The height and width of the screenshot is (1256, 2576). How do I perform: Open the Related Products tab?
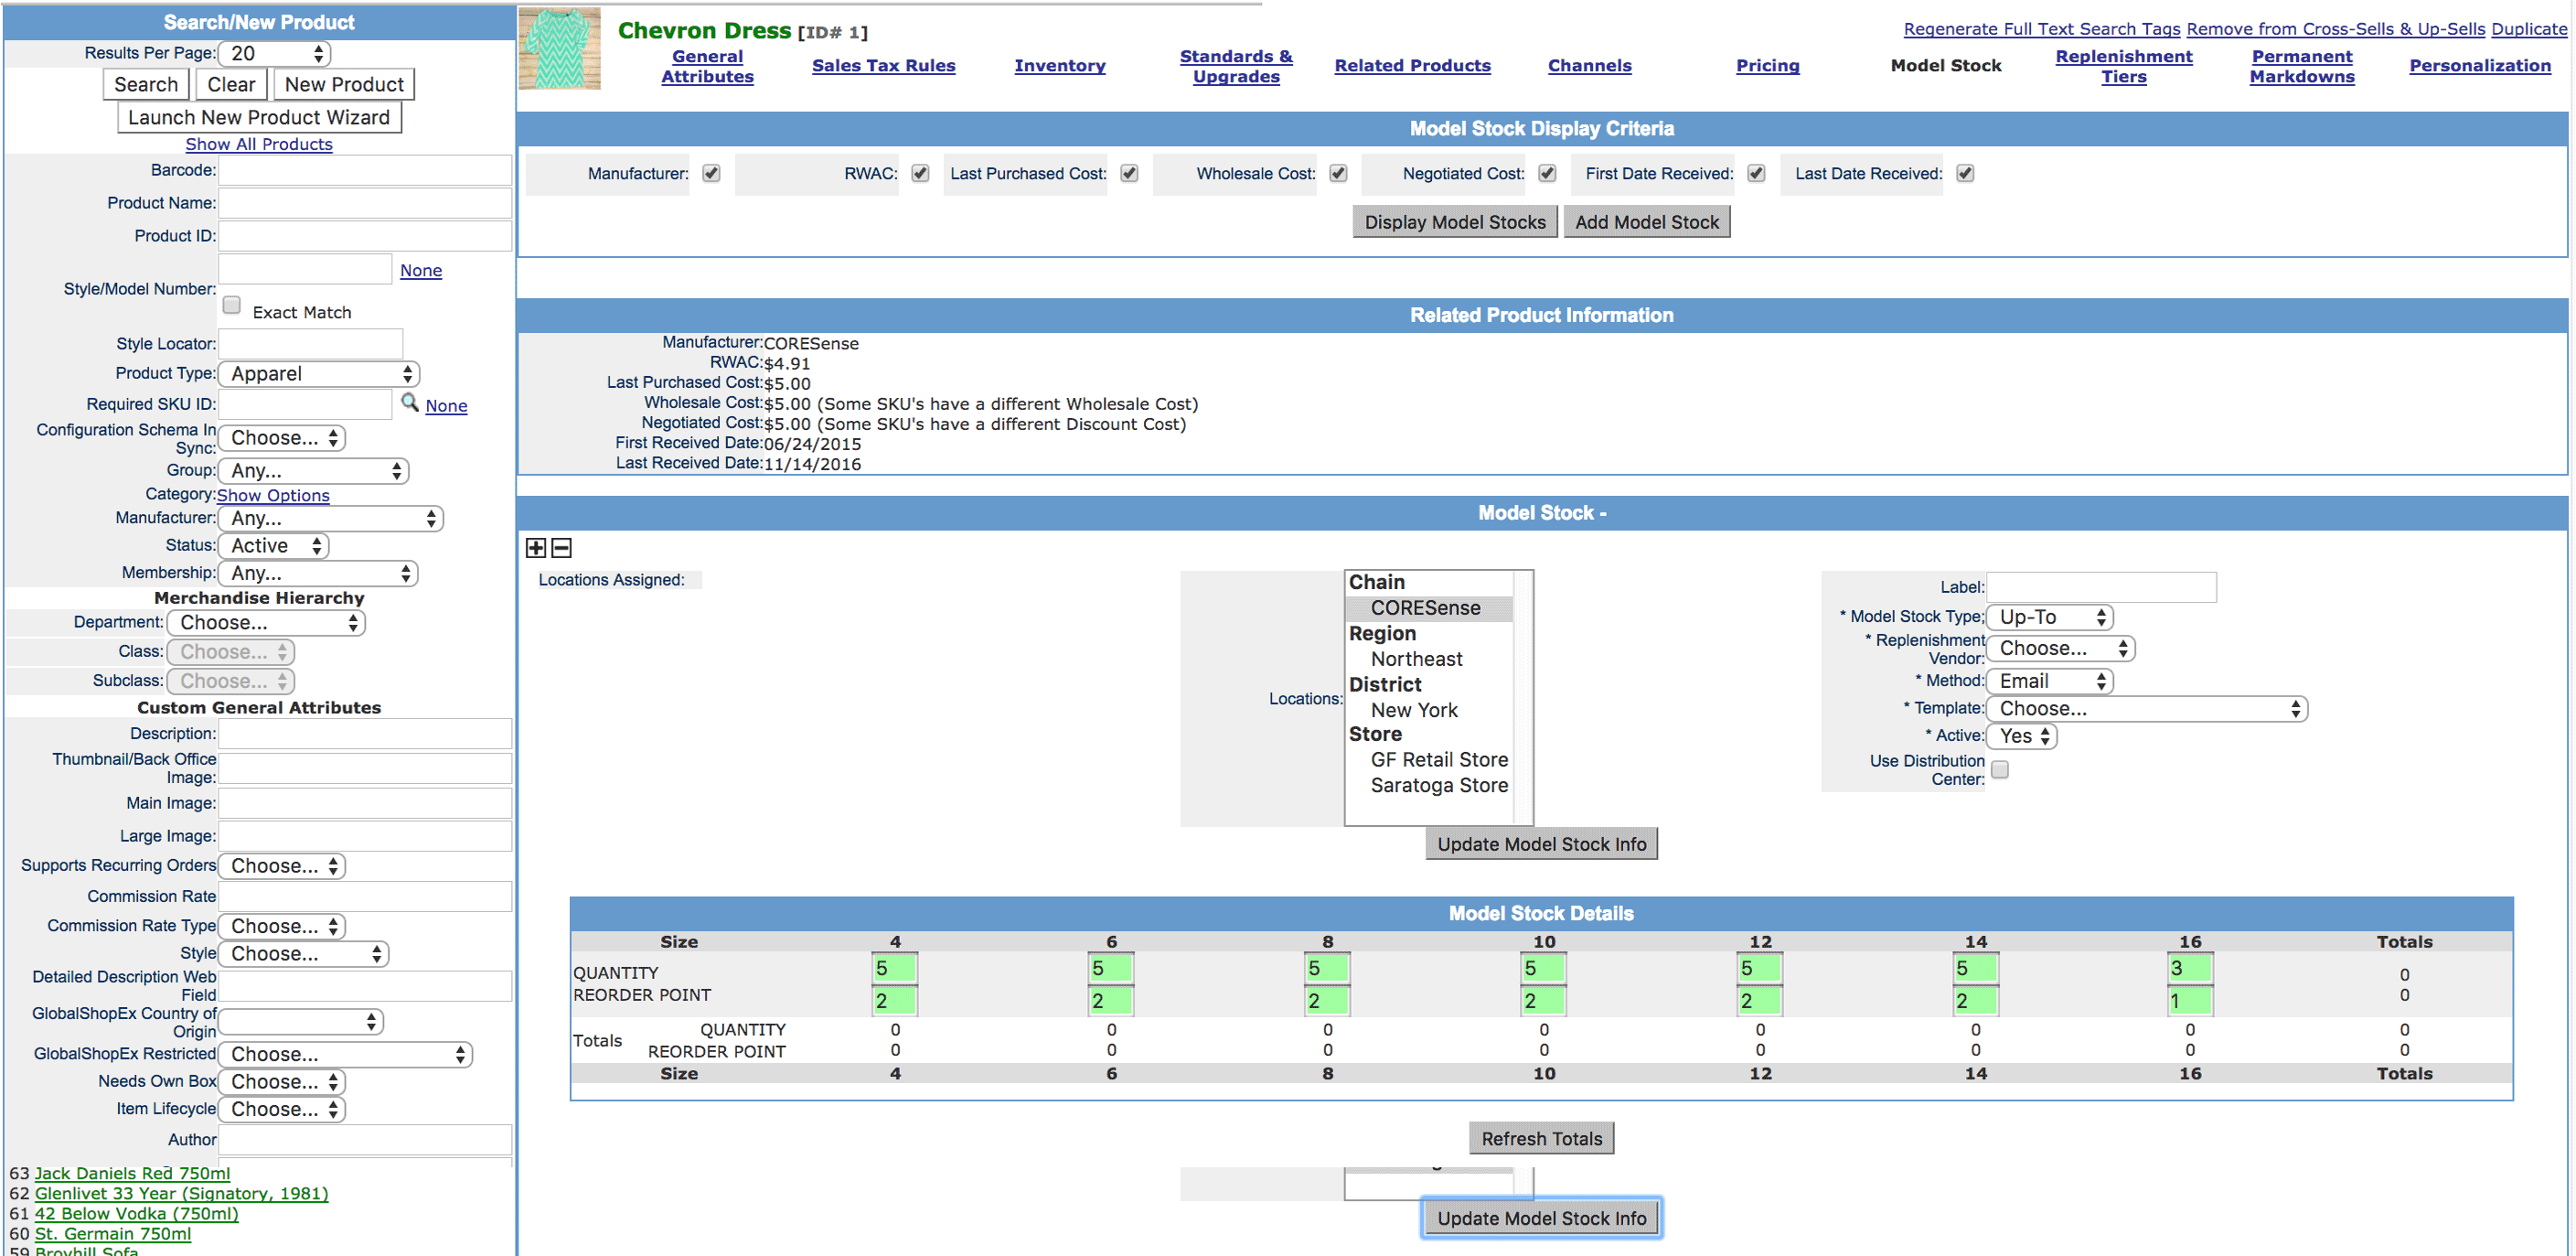pyautogui.click(x=1412, y=66)
